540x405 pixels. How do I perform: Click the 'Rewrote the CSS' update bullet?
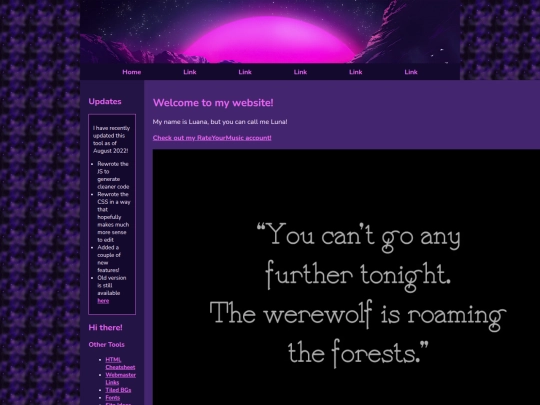click(114, 217)
